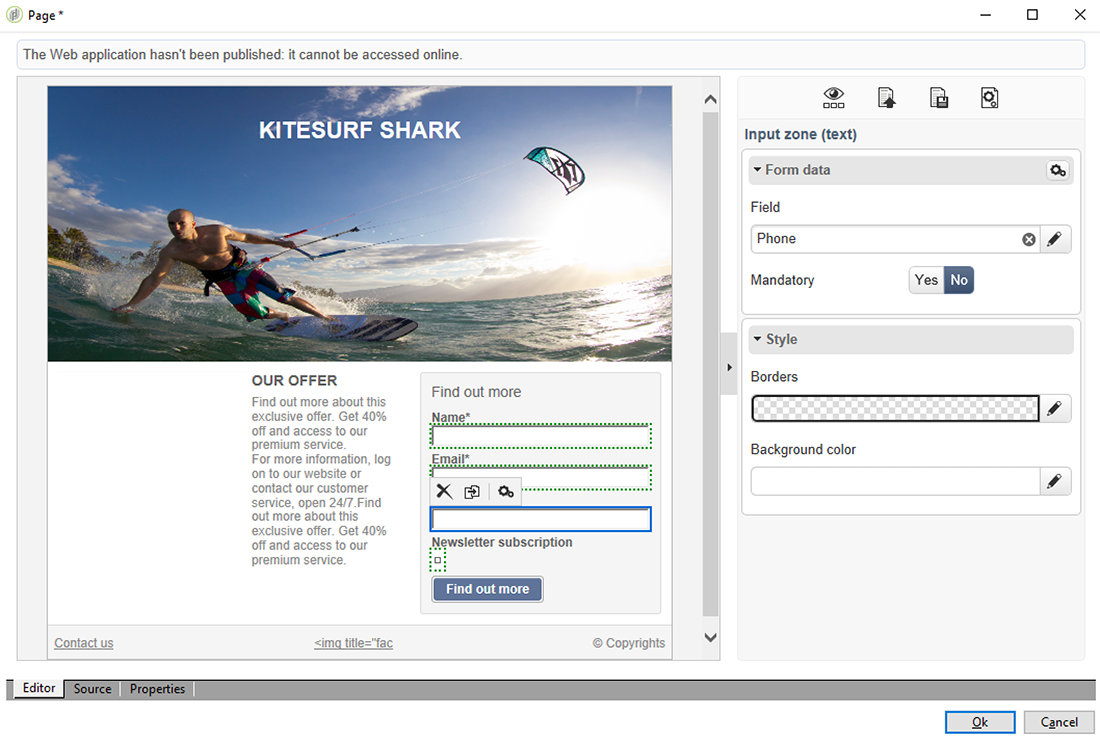This screenshot has height=741, width=1100.
Task: Edit Borders style with pencil icon
Action: point(1054,408)
